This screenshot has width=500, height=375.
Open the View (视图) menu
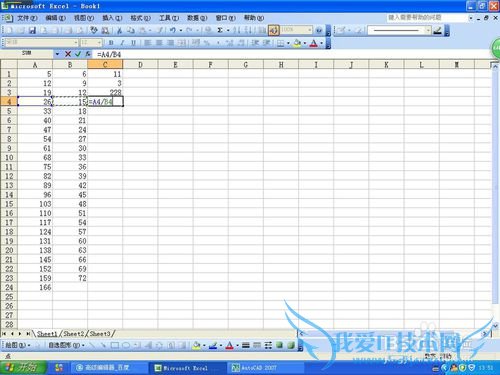(x=84, y=18)
